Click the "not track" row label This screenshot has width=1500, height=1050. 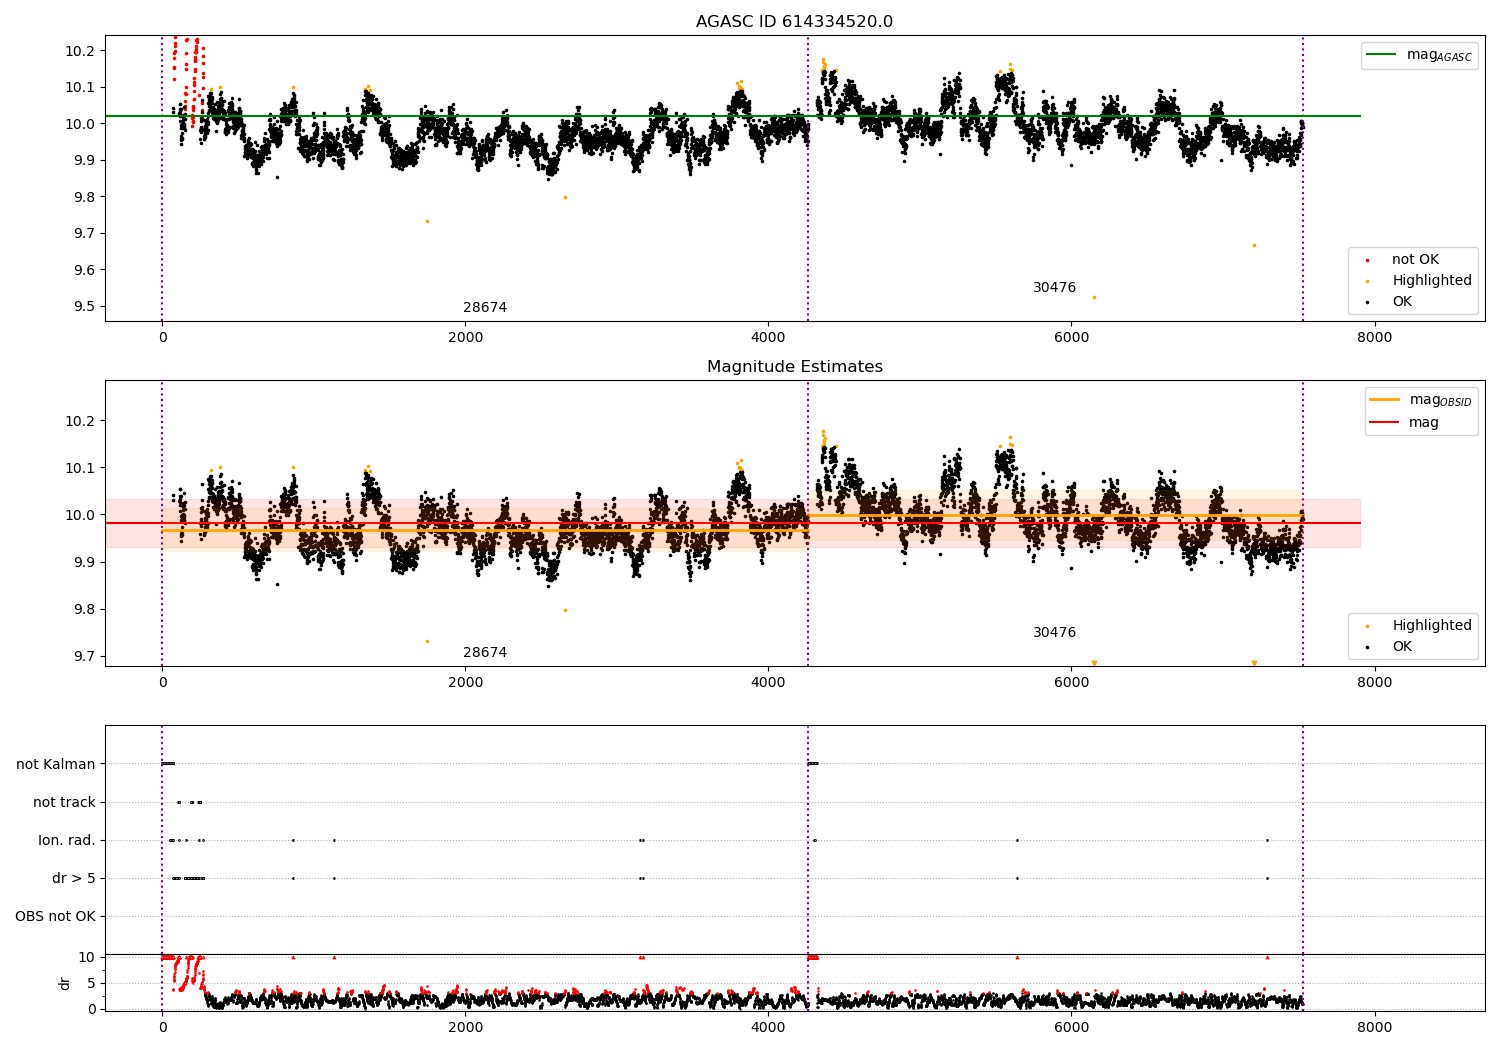(64, 802)
